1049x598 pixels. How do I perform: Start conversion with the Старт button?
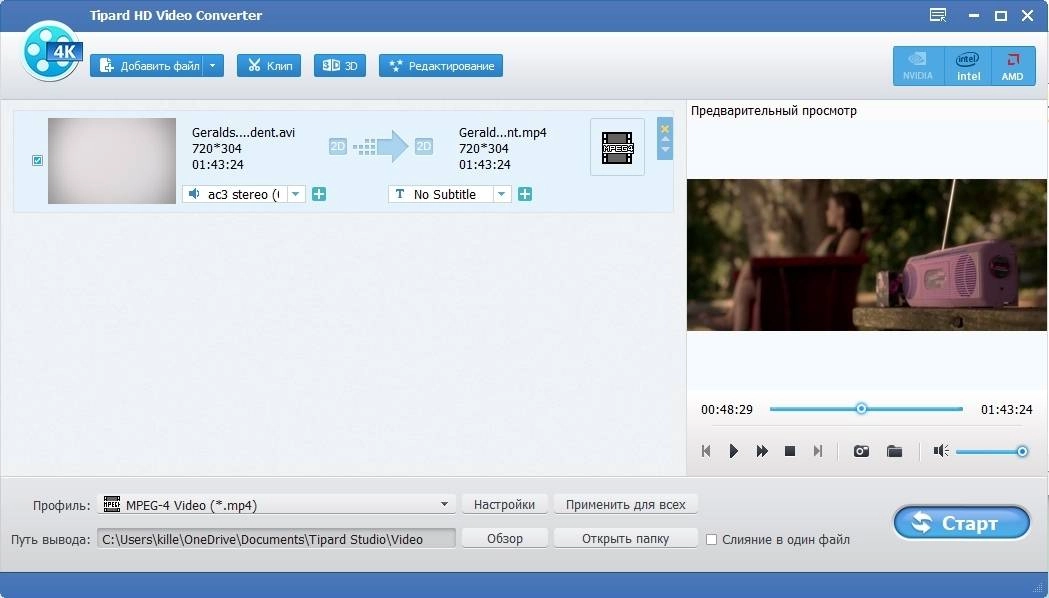961,522
